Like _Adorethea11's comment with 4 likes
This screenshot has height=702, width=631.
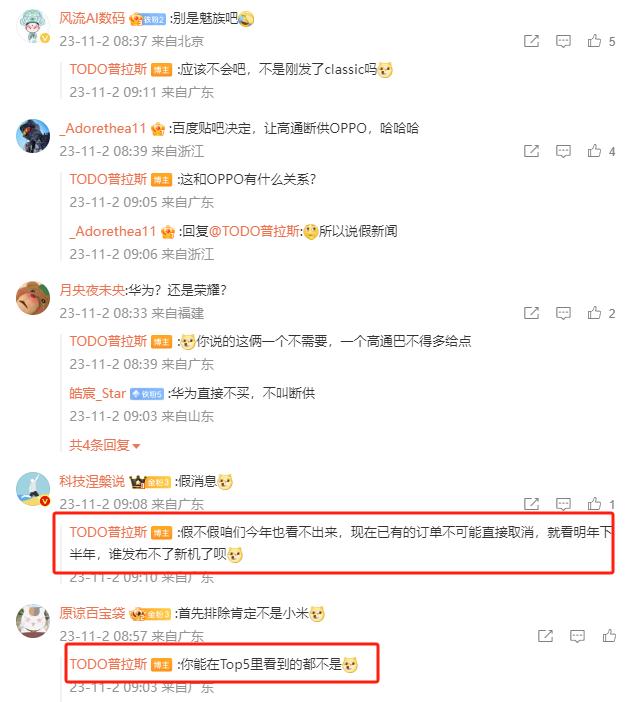(x=594, y=151)
